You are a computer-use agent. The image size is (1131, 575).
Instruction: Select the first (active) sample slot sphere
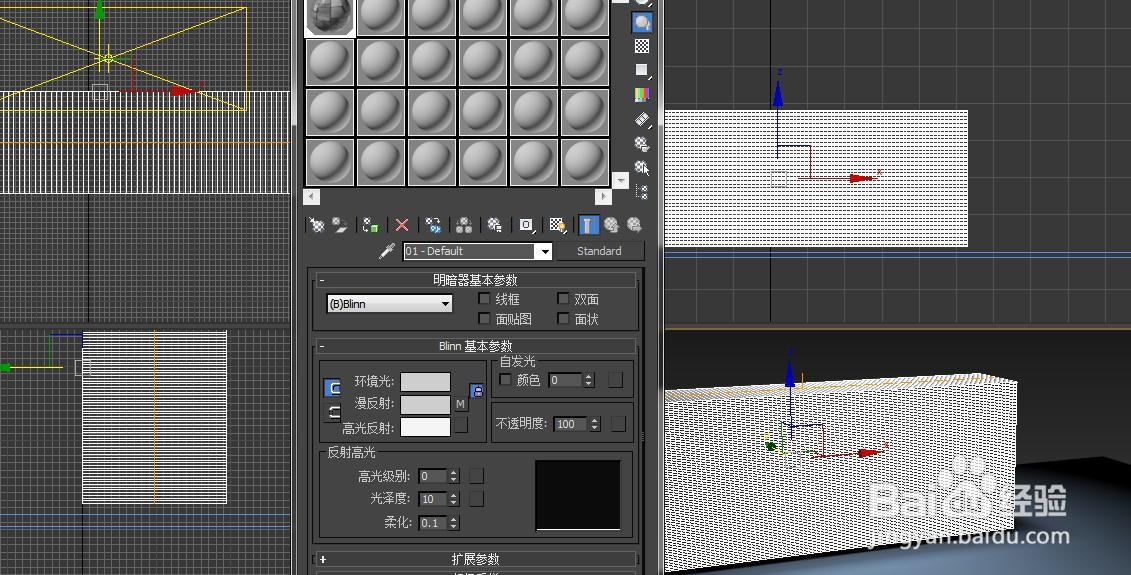330,16
